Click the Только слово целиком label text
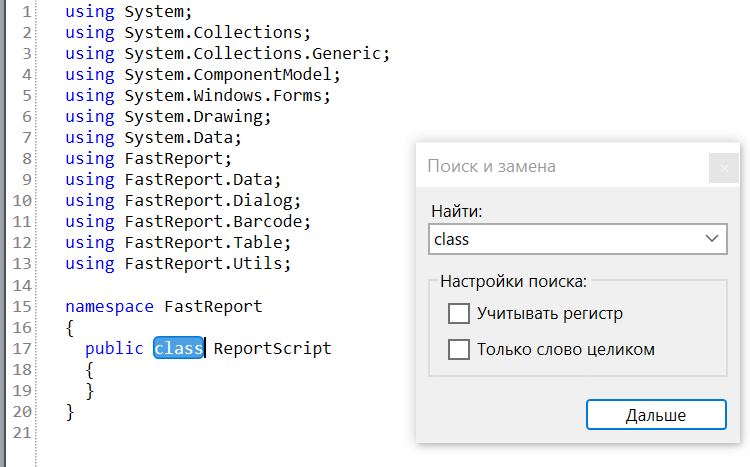750x467 pixels. (565, 349)
